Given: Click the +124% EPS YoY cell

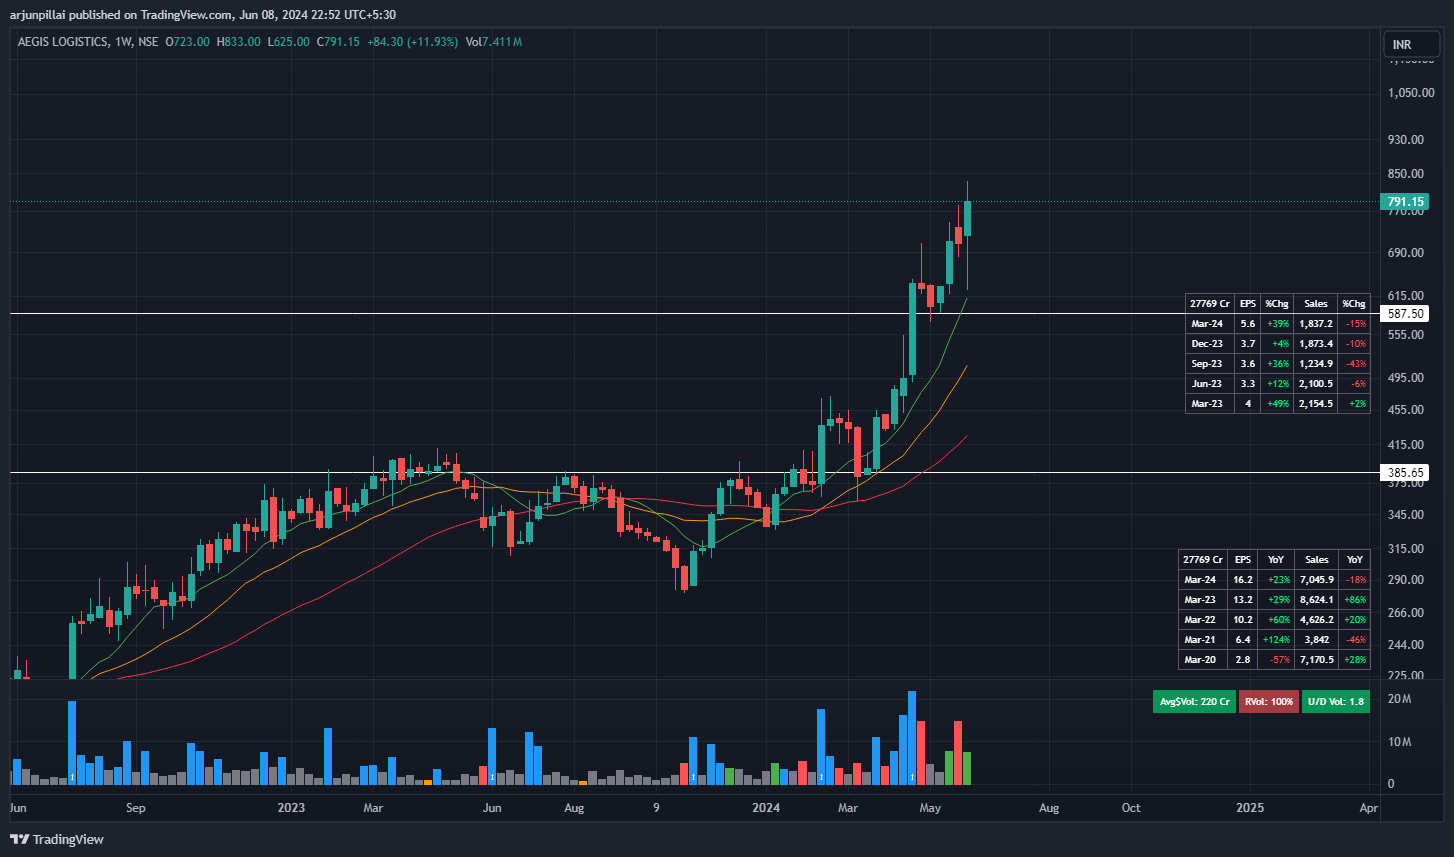Looking at the screenshot, I should click(x=1274, y=640).
